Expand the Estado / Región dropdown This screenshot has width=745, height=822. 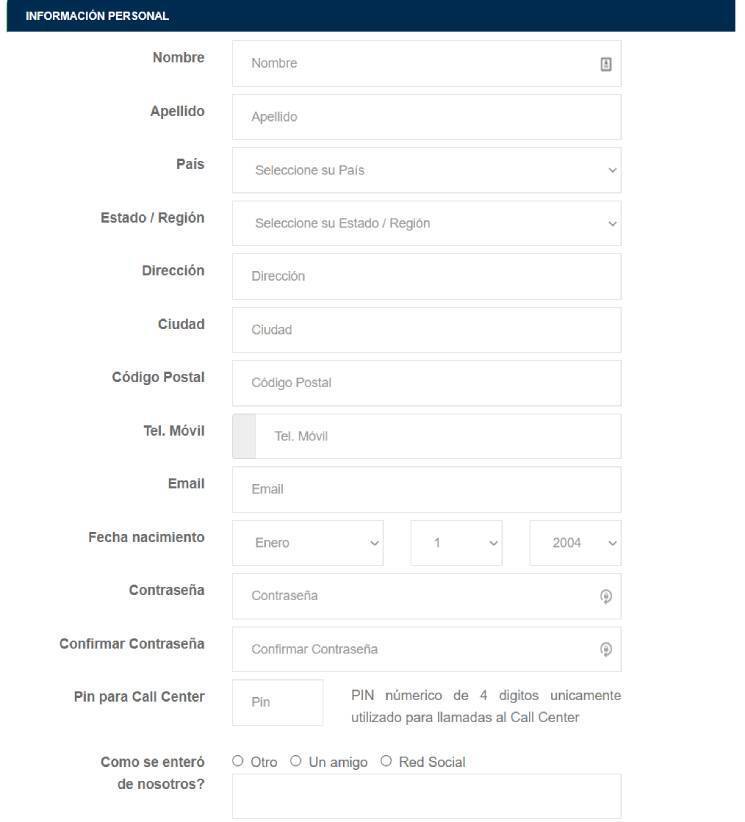[427, 223]
